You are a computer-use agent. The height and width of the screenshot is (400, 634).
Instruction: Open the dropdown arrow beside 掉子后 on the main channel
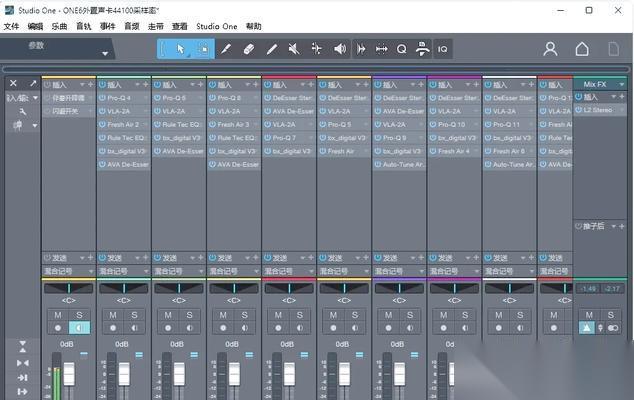click(614, 226)
